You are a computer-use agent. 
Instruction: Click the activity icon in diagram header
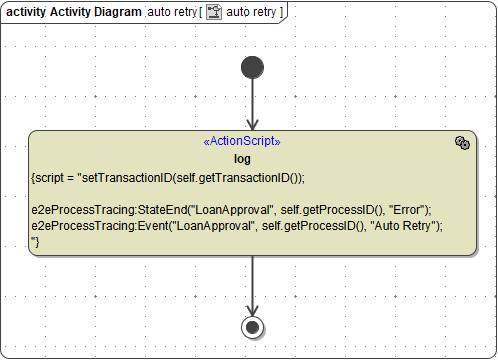pos(214,12)
